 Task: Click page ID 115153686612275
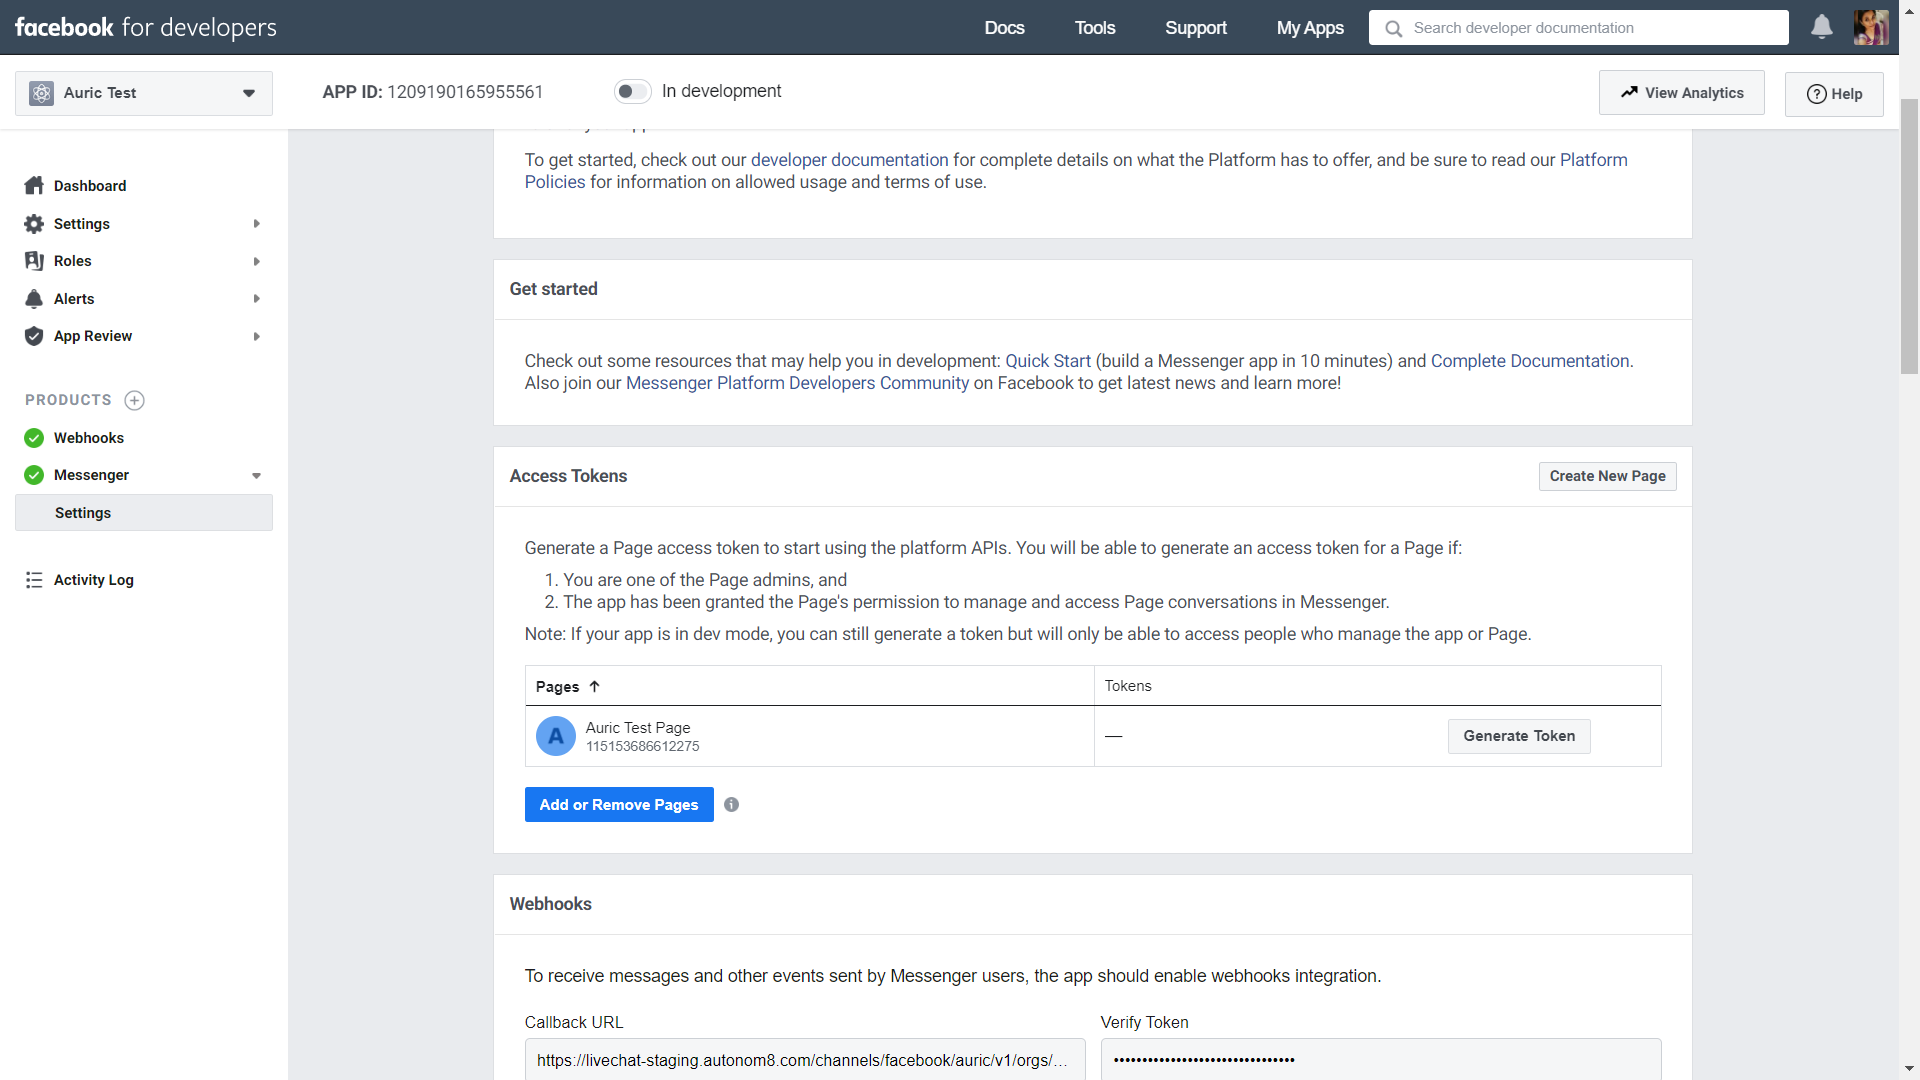coord(642,747)
